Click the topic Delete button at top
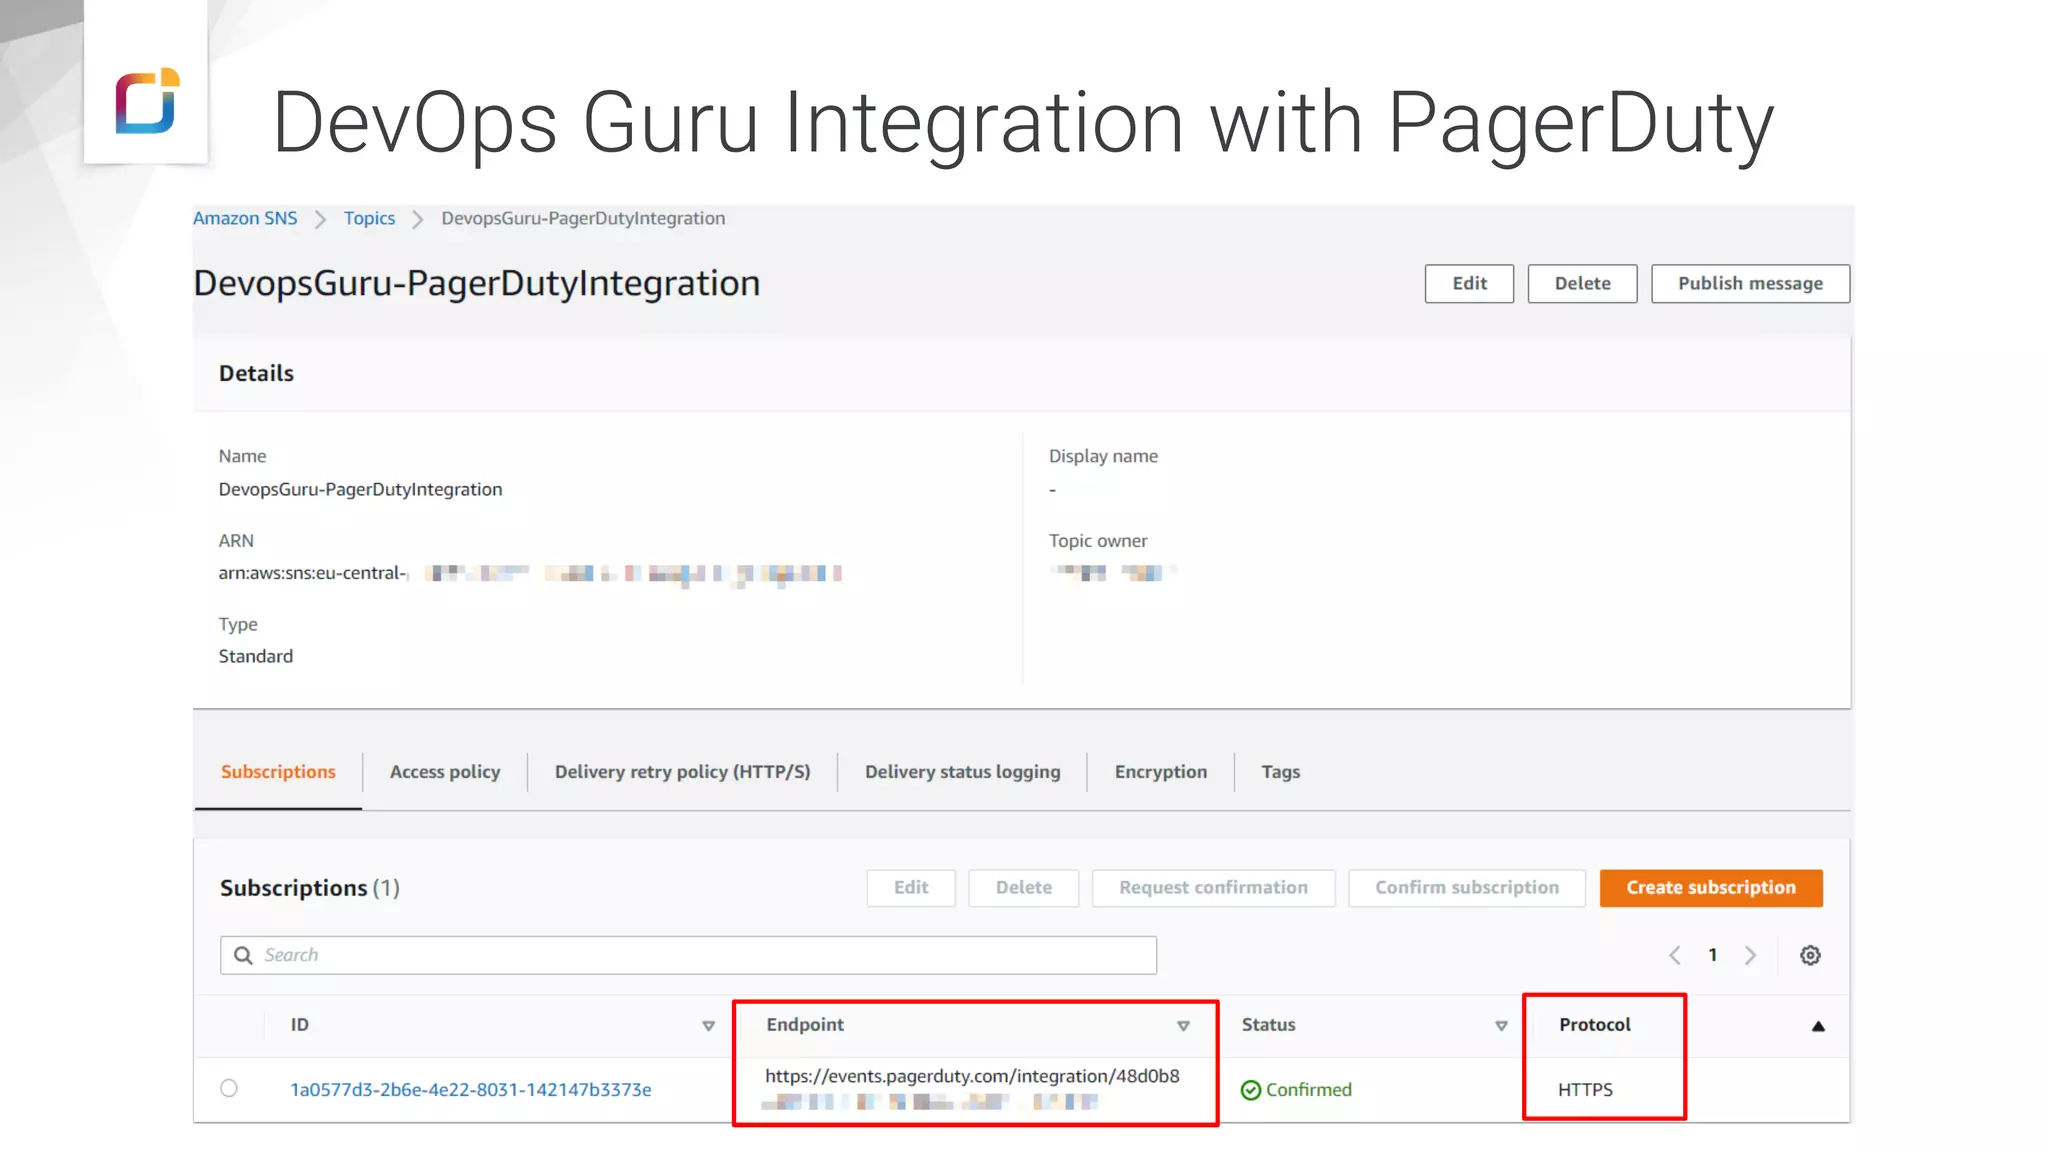Viewport: 2048px width, 1152px height. tap(1583, 284)
